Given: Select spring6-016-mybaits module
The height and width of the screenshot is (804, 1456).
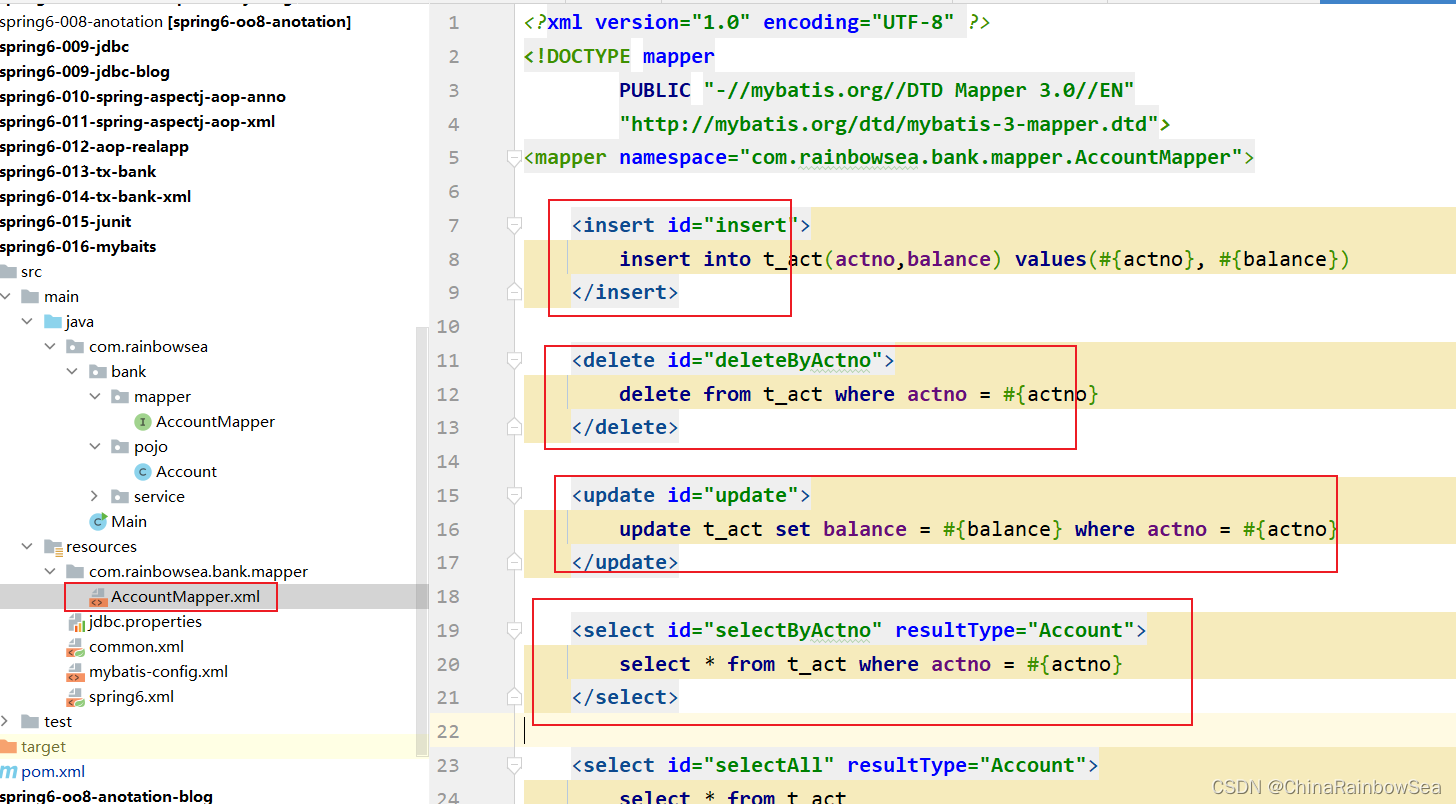Looking at the screenshot, I should point(78,247).
